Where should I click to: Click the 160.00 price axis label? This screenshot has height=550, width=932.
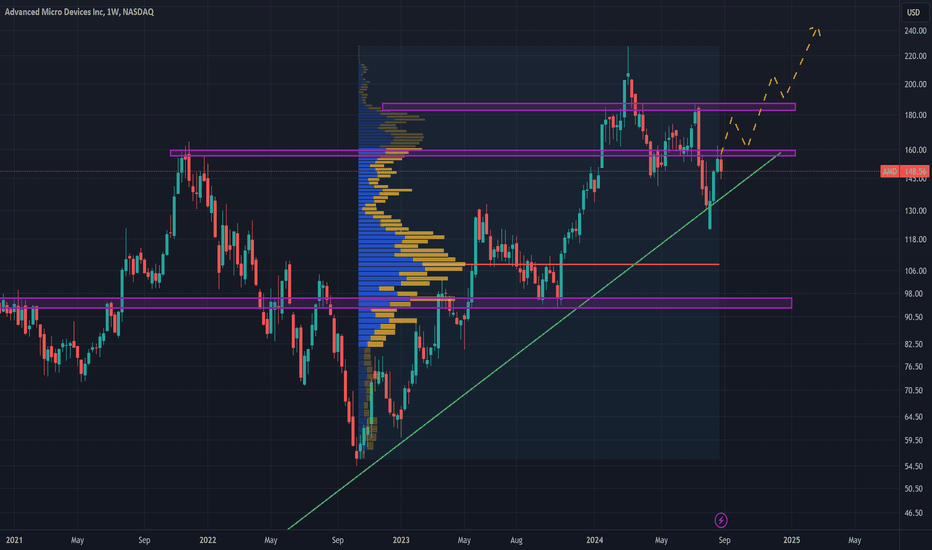coord(915,150)
